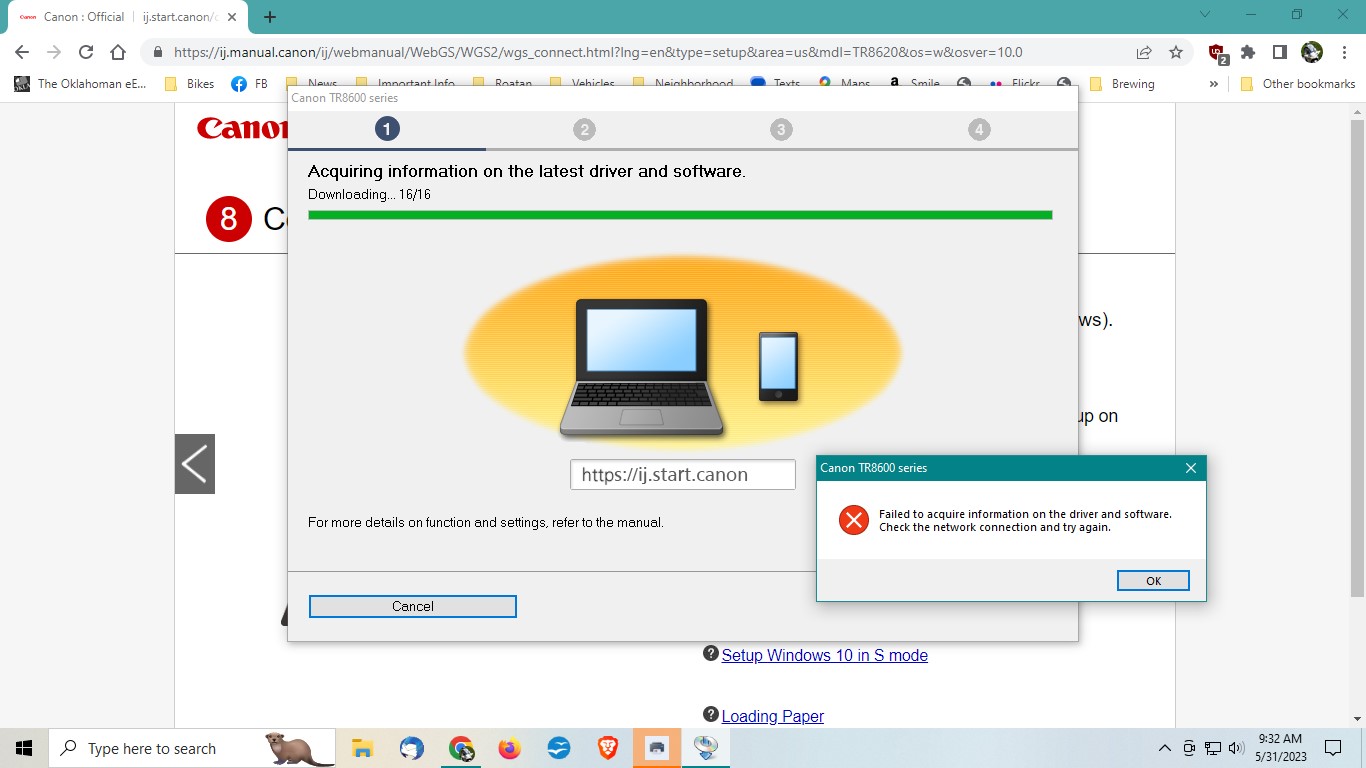The image size is (1366, 768).
Task: Open the printer app in the taskbar
Action: click(x=657, y=748)
